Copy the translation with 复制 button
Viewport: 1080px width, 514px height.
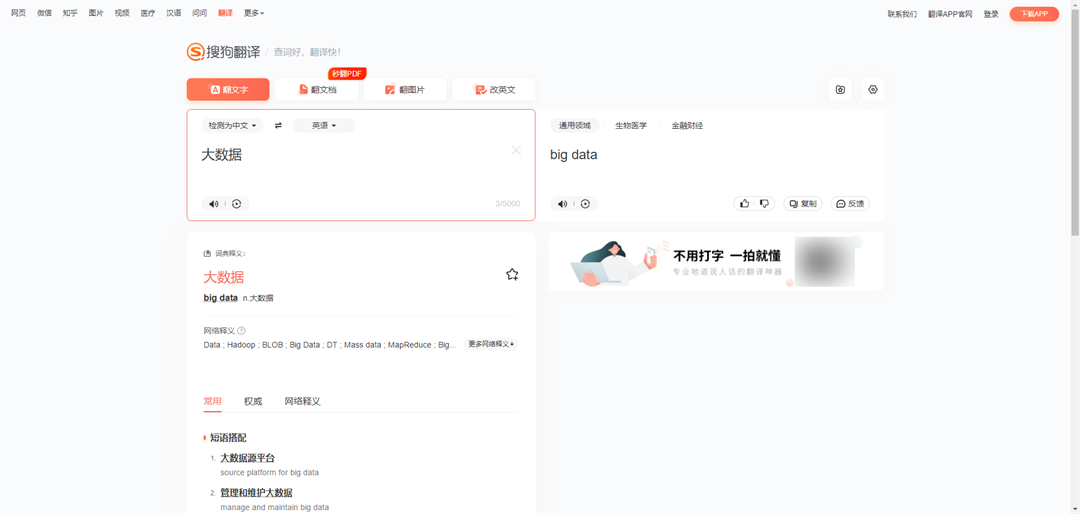[802, 204]
